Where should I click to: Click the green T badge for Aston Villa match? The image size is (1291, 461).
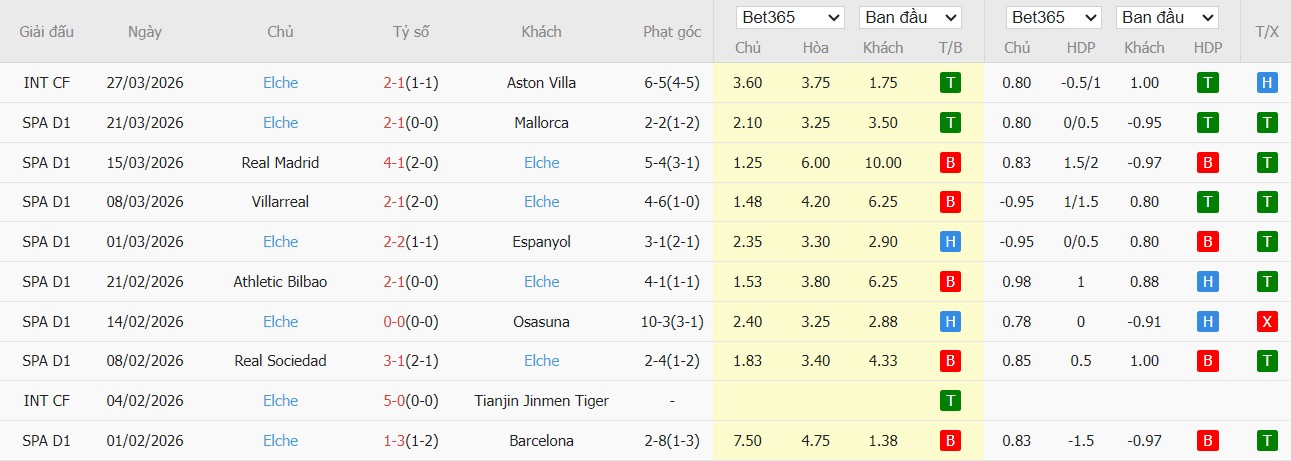(950, 83)
